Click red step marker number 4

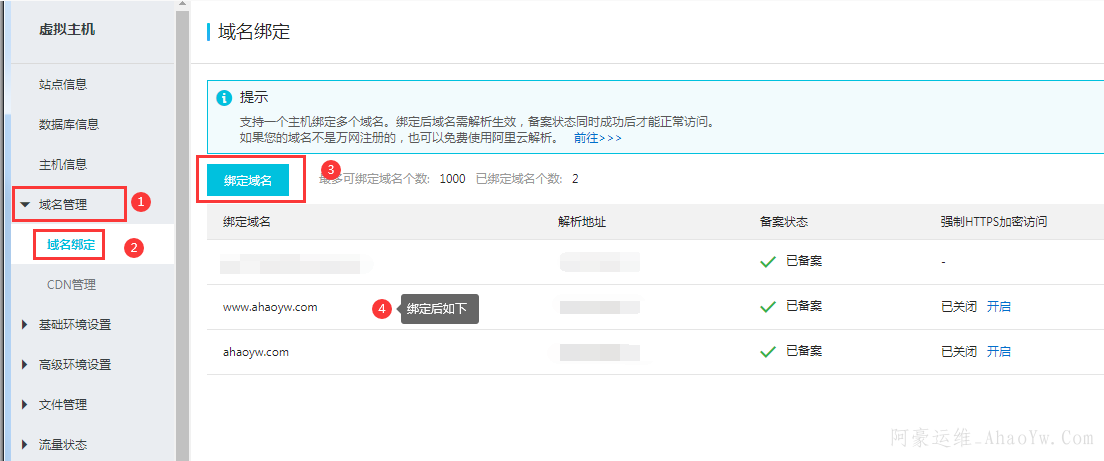(380, 309)
